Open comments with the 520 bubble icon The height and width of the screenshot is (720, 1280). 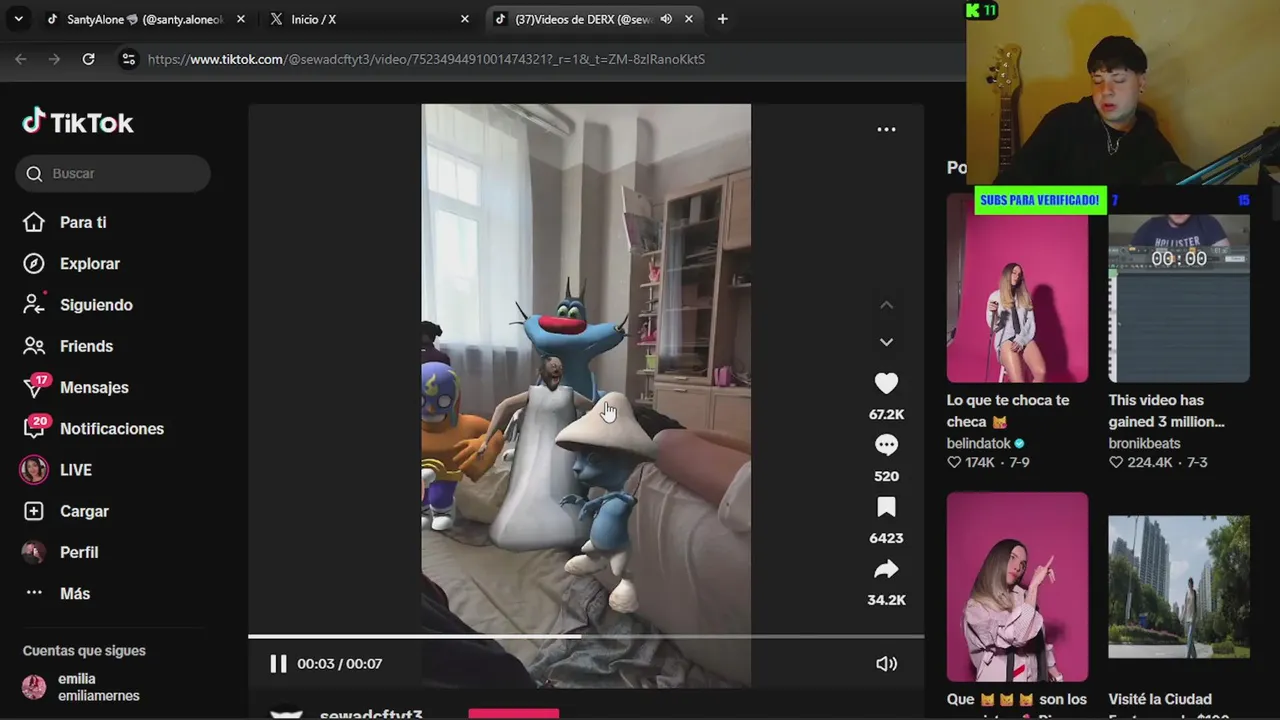pos(886,445)
